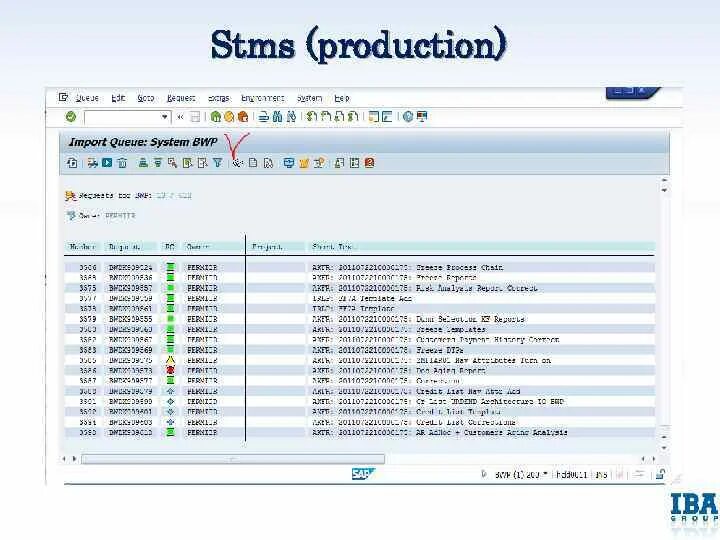The width and height of the screenshot is (720, 540).
Task: Refresh the import queue
Action: coord(72,163)
